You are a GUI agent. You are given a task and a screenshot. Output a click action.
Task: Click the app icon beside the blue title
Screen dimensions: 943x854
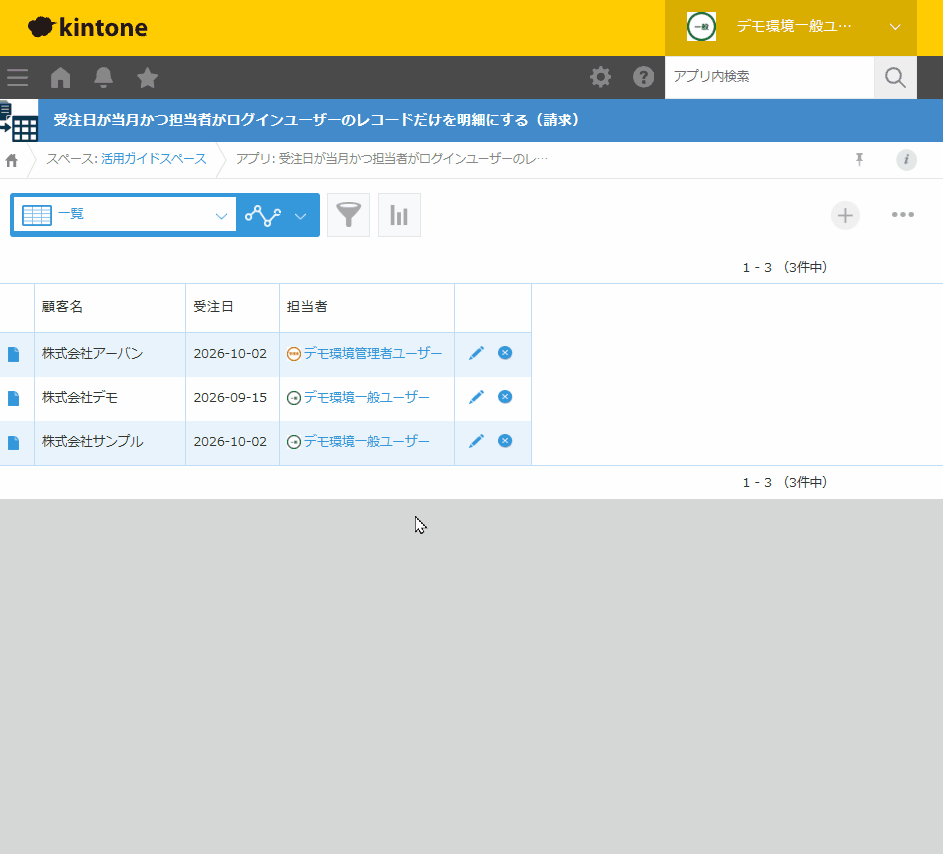point(19,120)
